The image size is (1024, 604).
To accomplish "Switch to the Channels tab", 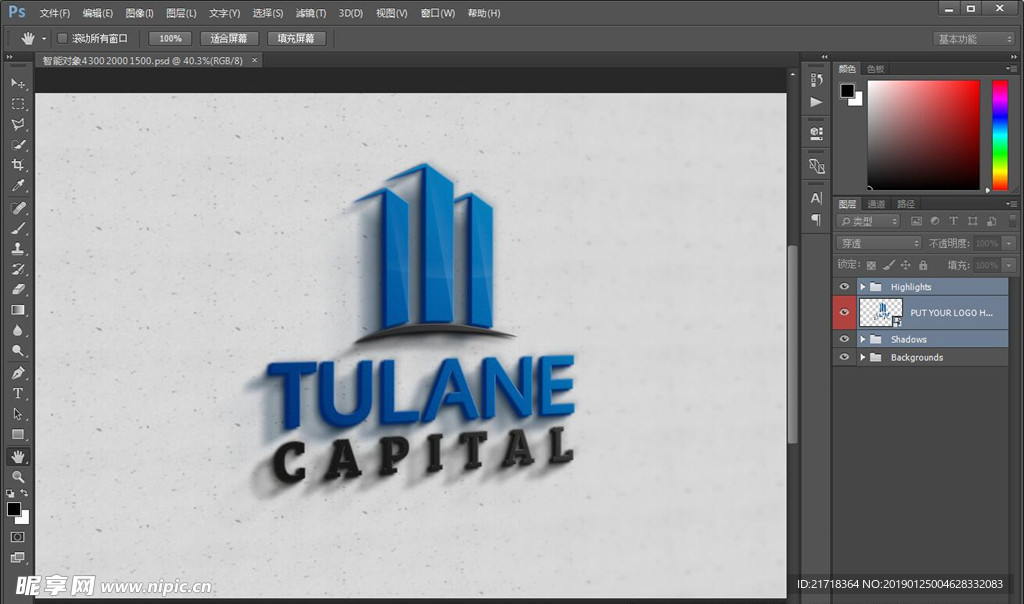I will coord(876,204).
